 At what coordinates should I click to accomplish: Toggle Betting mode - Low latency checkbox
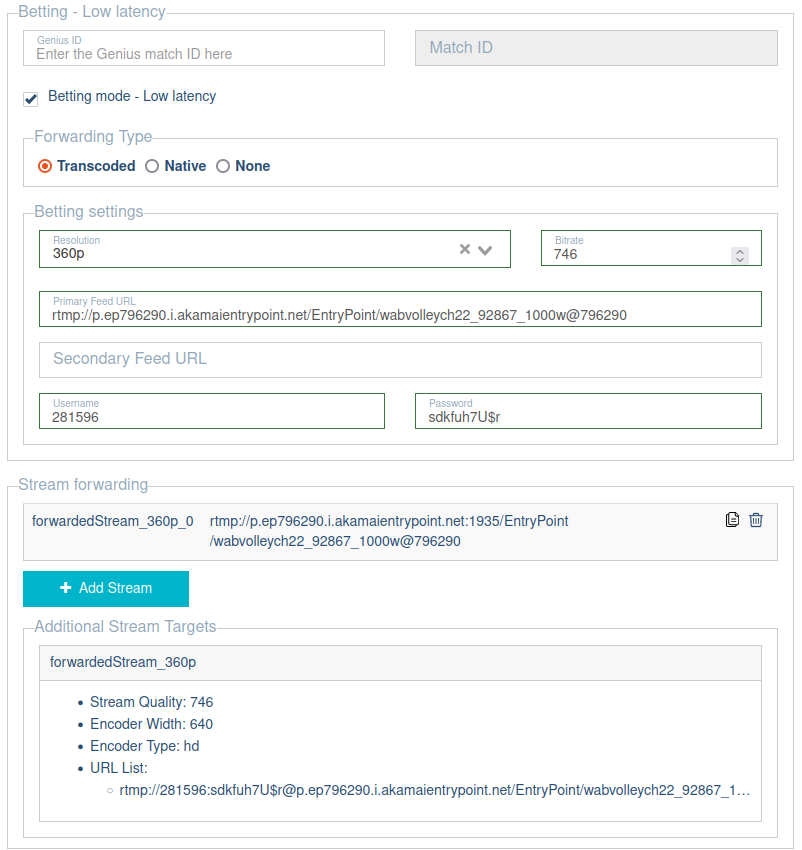pos(31,98)
